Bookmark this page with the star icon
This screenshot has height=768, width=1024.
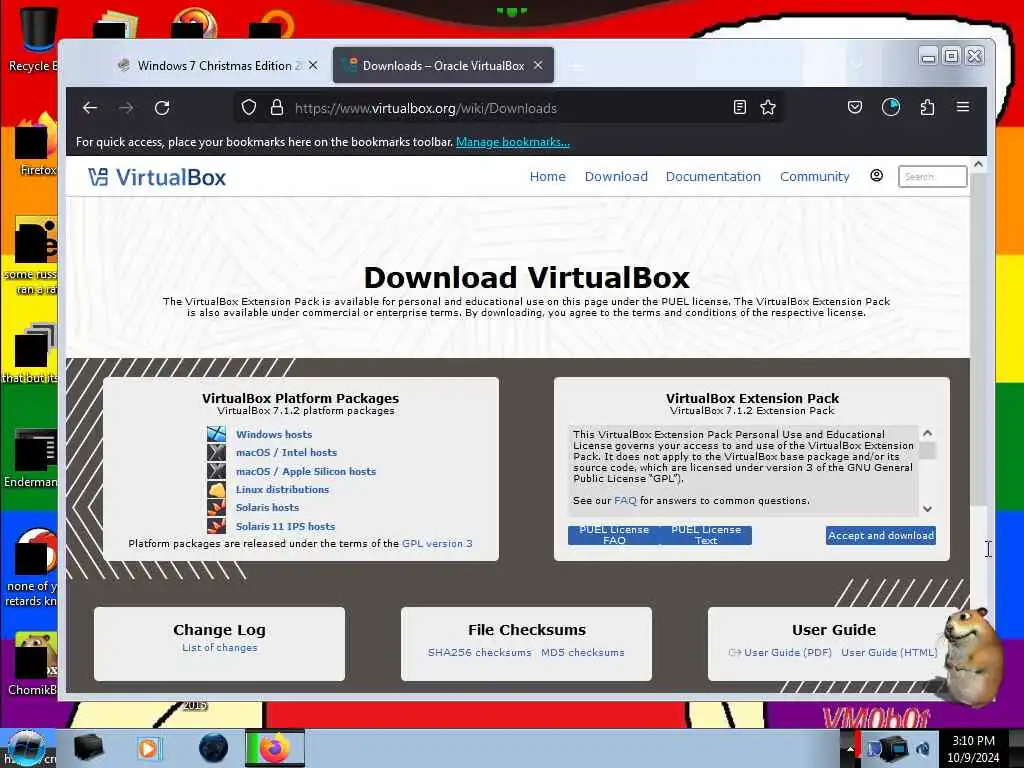pyautogui.click(x=768, y=107)
